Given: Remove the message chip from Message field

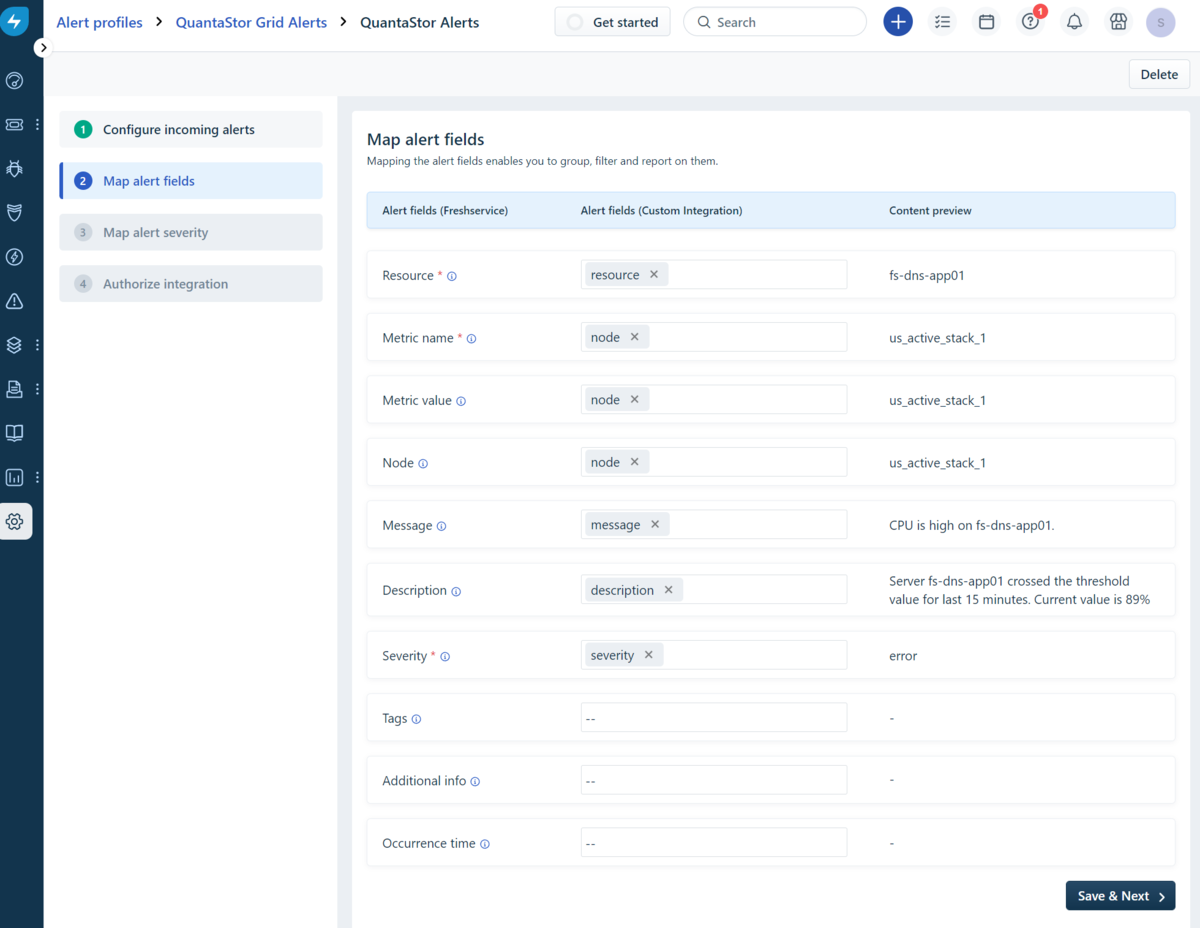Looking at the screenshot, I should pos(655,524).
